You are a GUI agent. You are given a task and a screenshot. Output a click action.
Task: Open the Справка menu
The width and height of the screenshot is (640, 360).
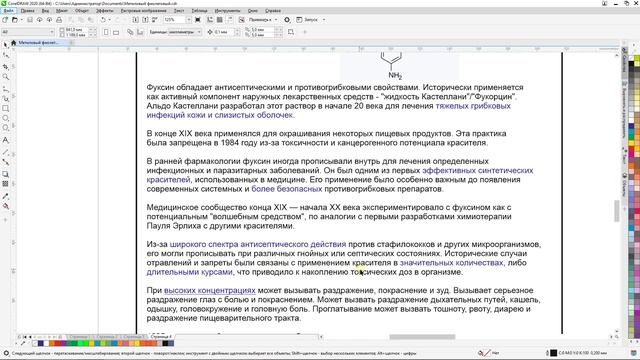pos(273,11)
